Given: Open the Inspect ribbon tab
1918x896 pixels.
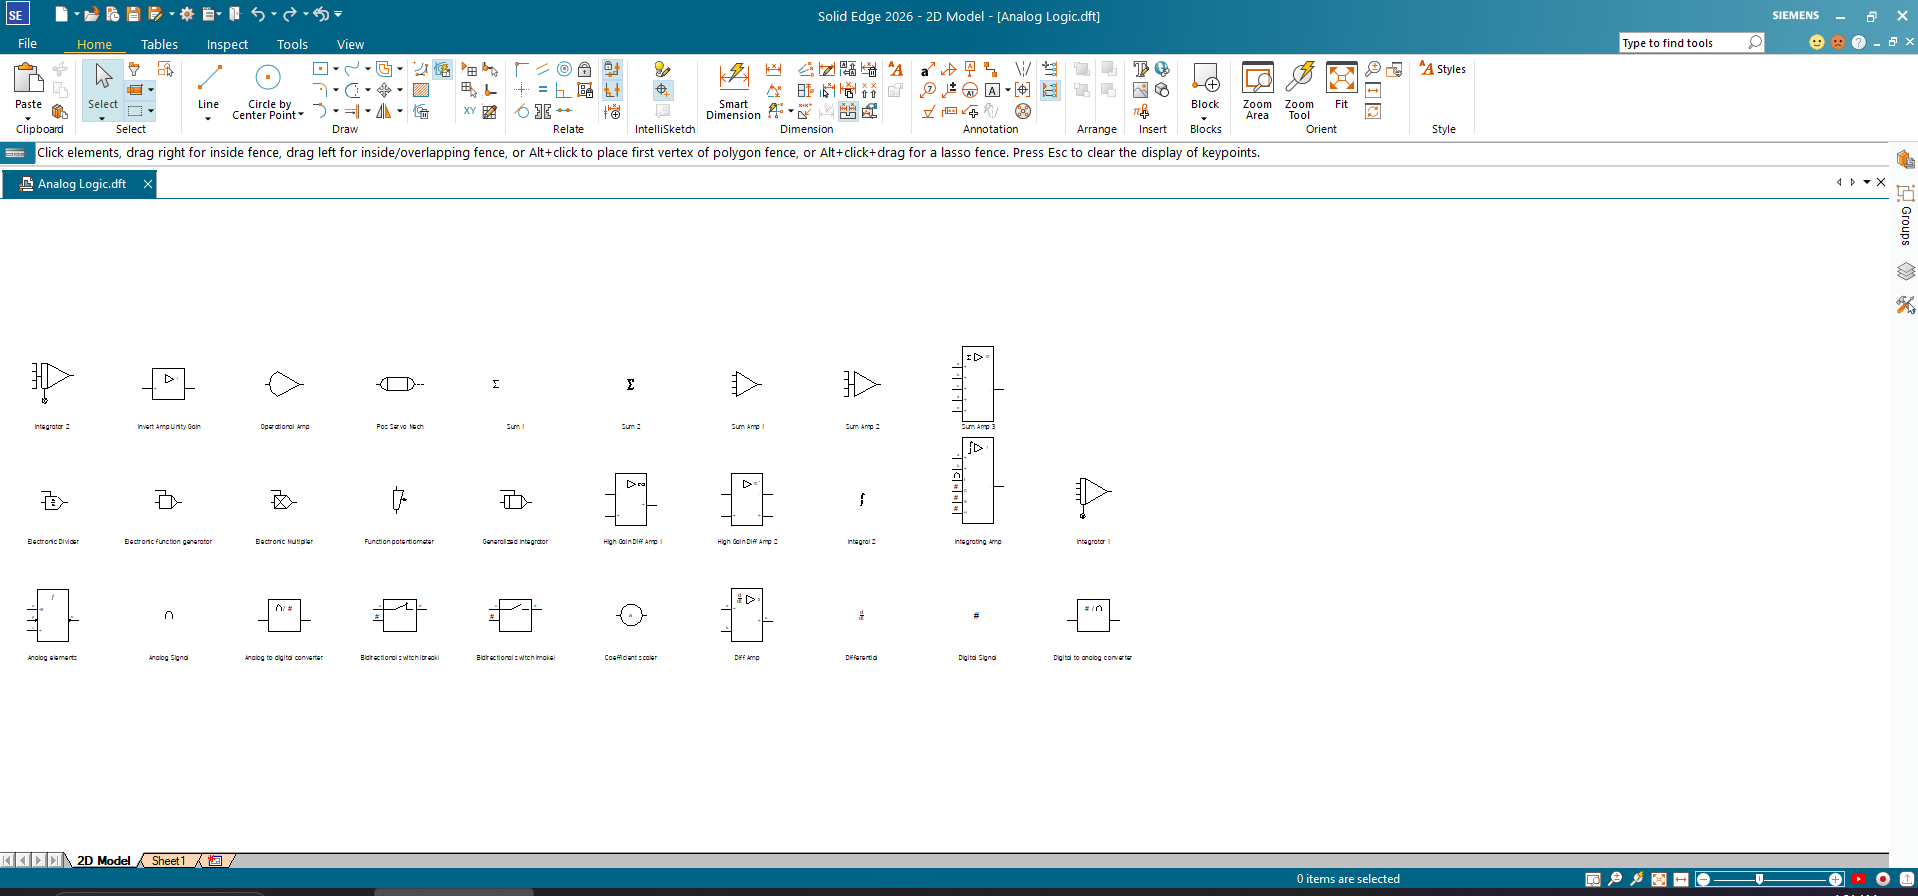Looking at the screenshot, I should click(x=227, y=44).
